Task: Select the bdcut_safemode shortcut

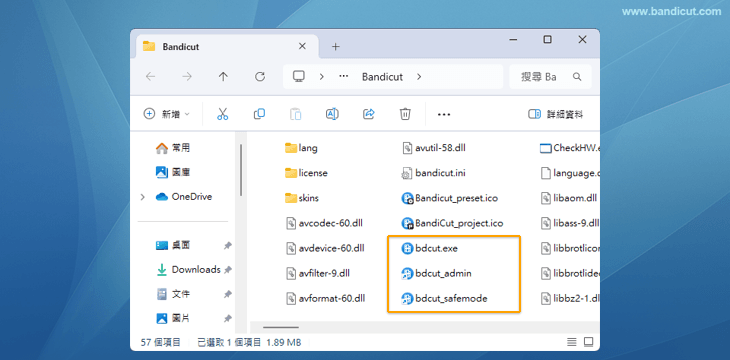Action: (444, 299)
